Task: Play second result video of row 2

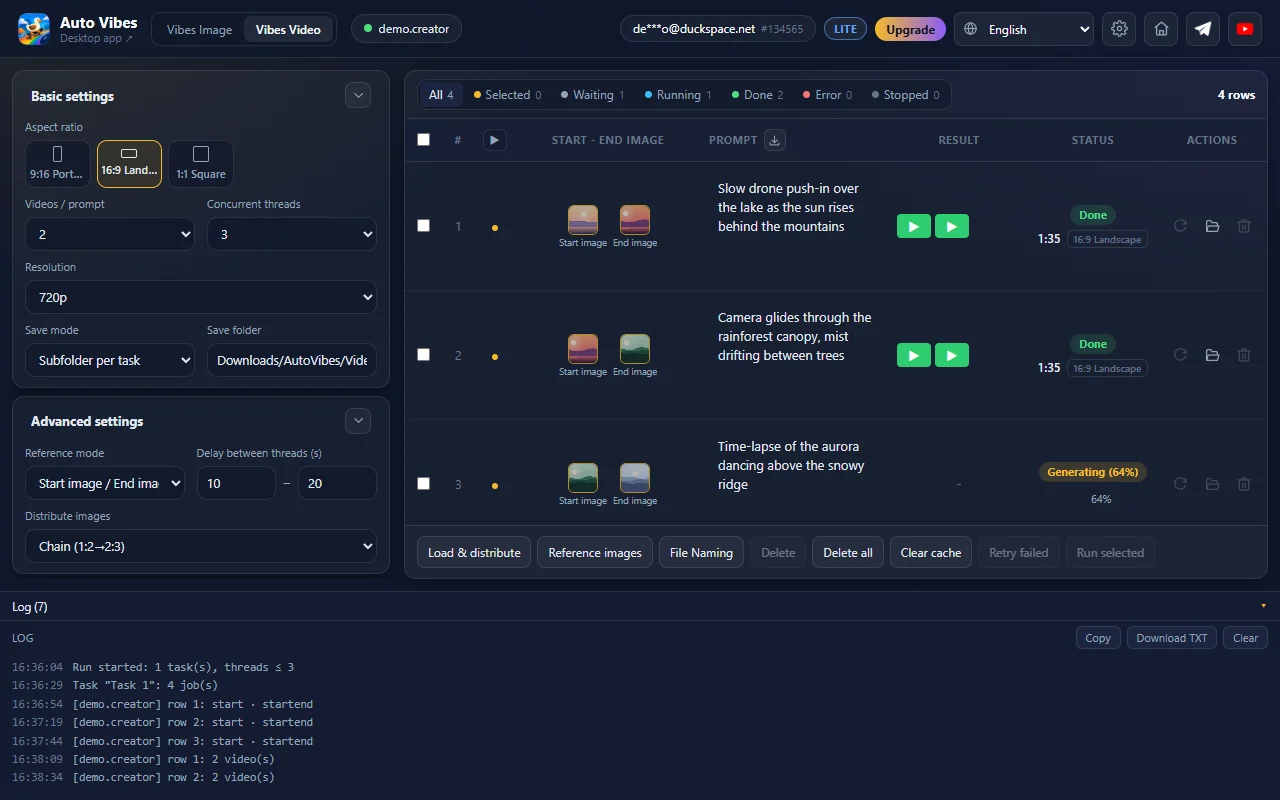Action: pyautogui.click(x=952, y=355)
